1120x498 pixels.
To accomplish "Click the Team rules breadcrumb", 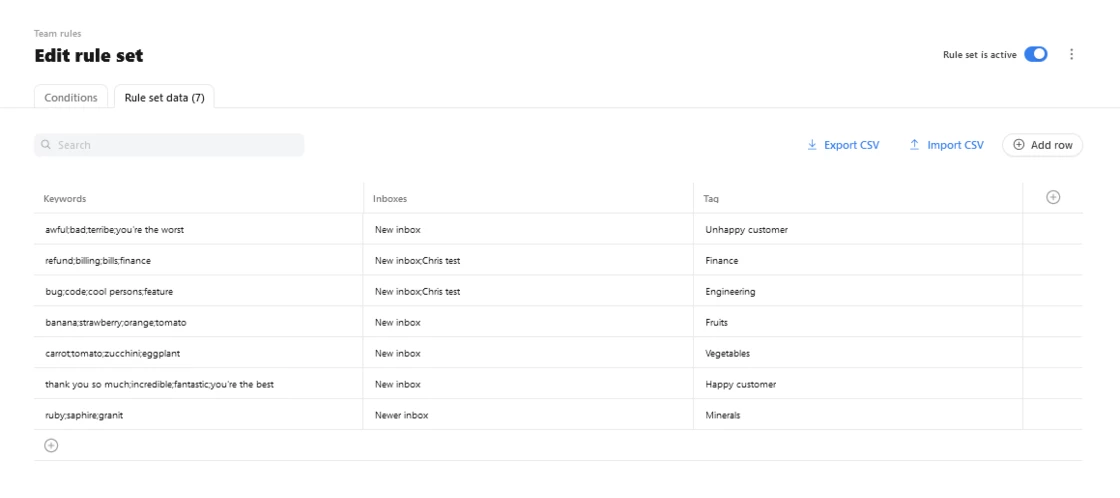I will click(x=58, y=34).
